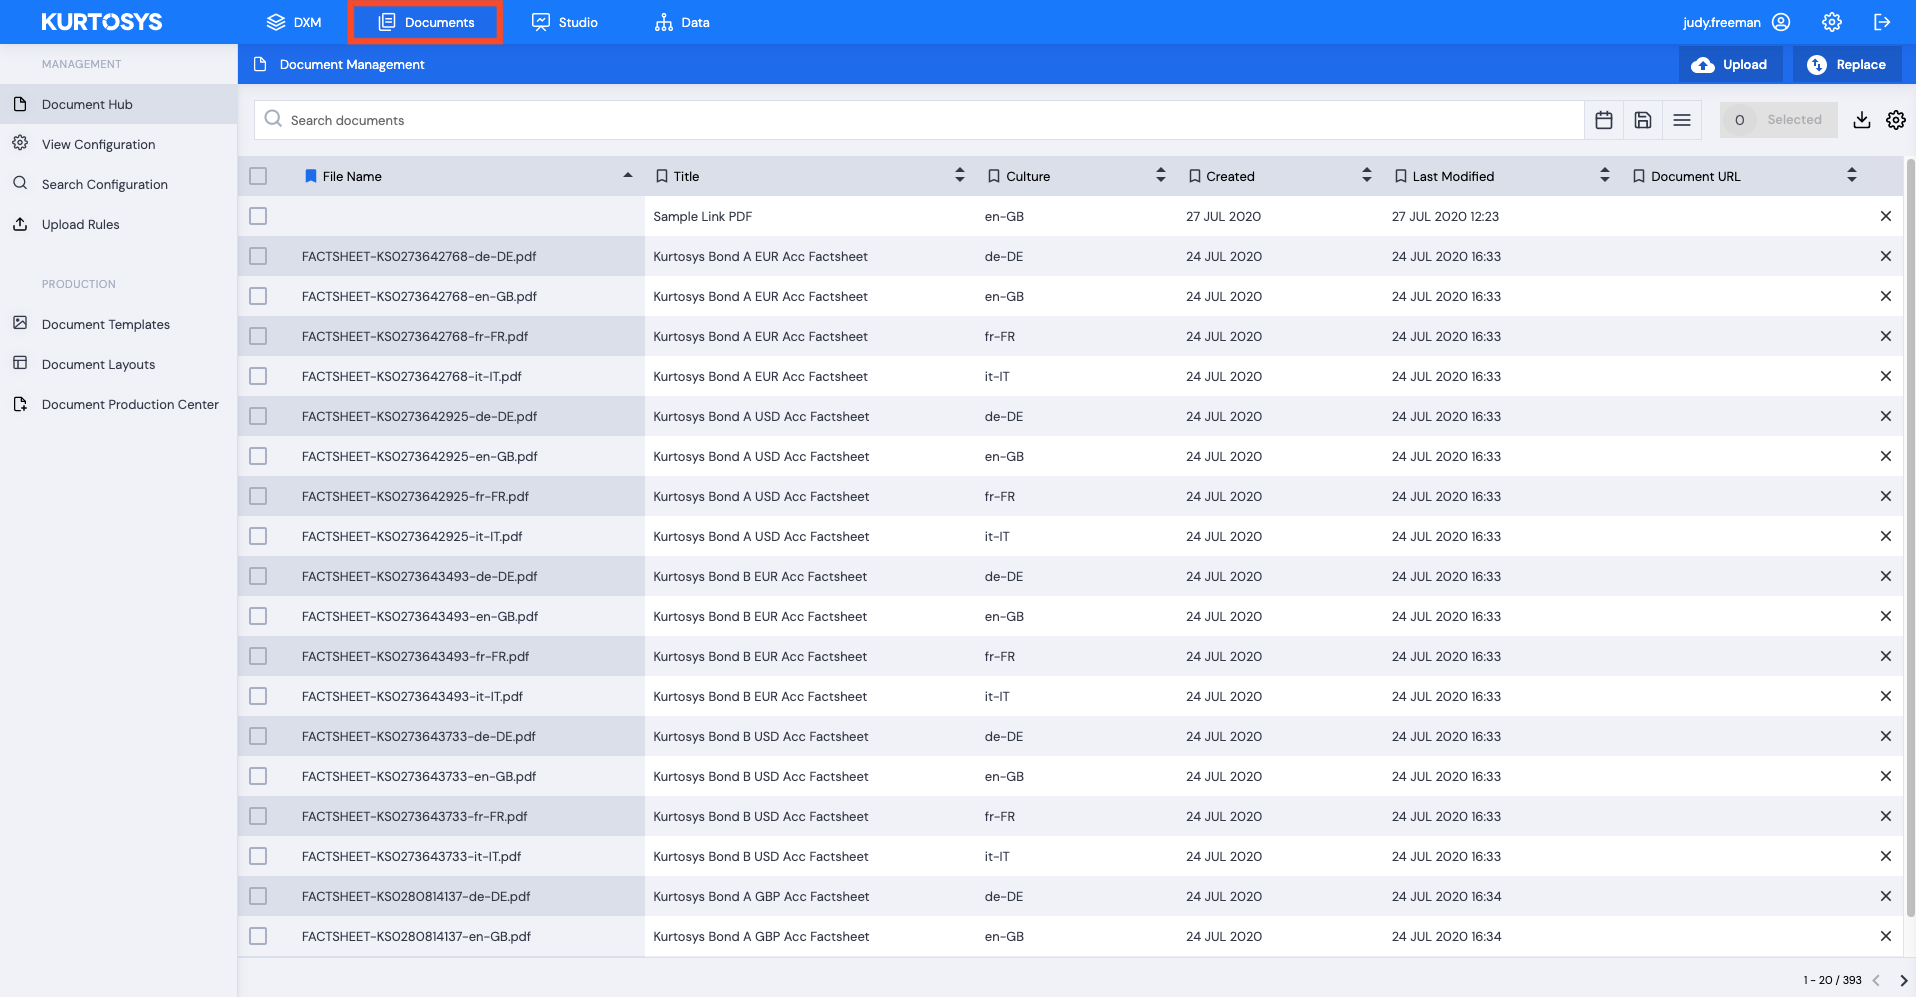
Task: Switch to the Studio tab
Action: (x=564, y=21)
